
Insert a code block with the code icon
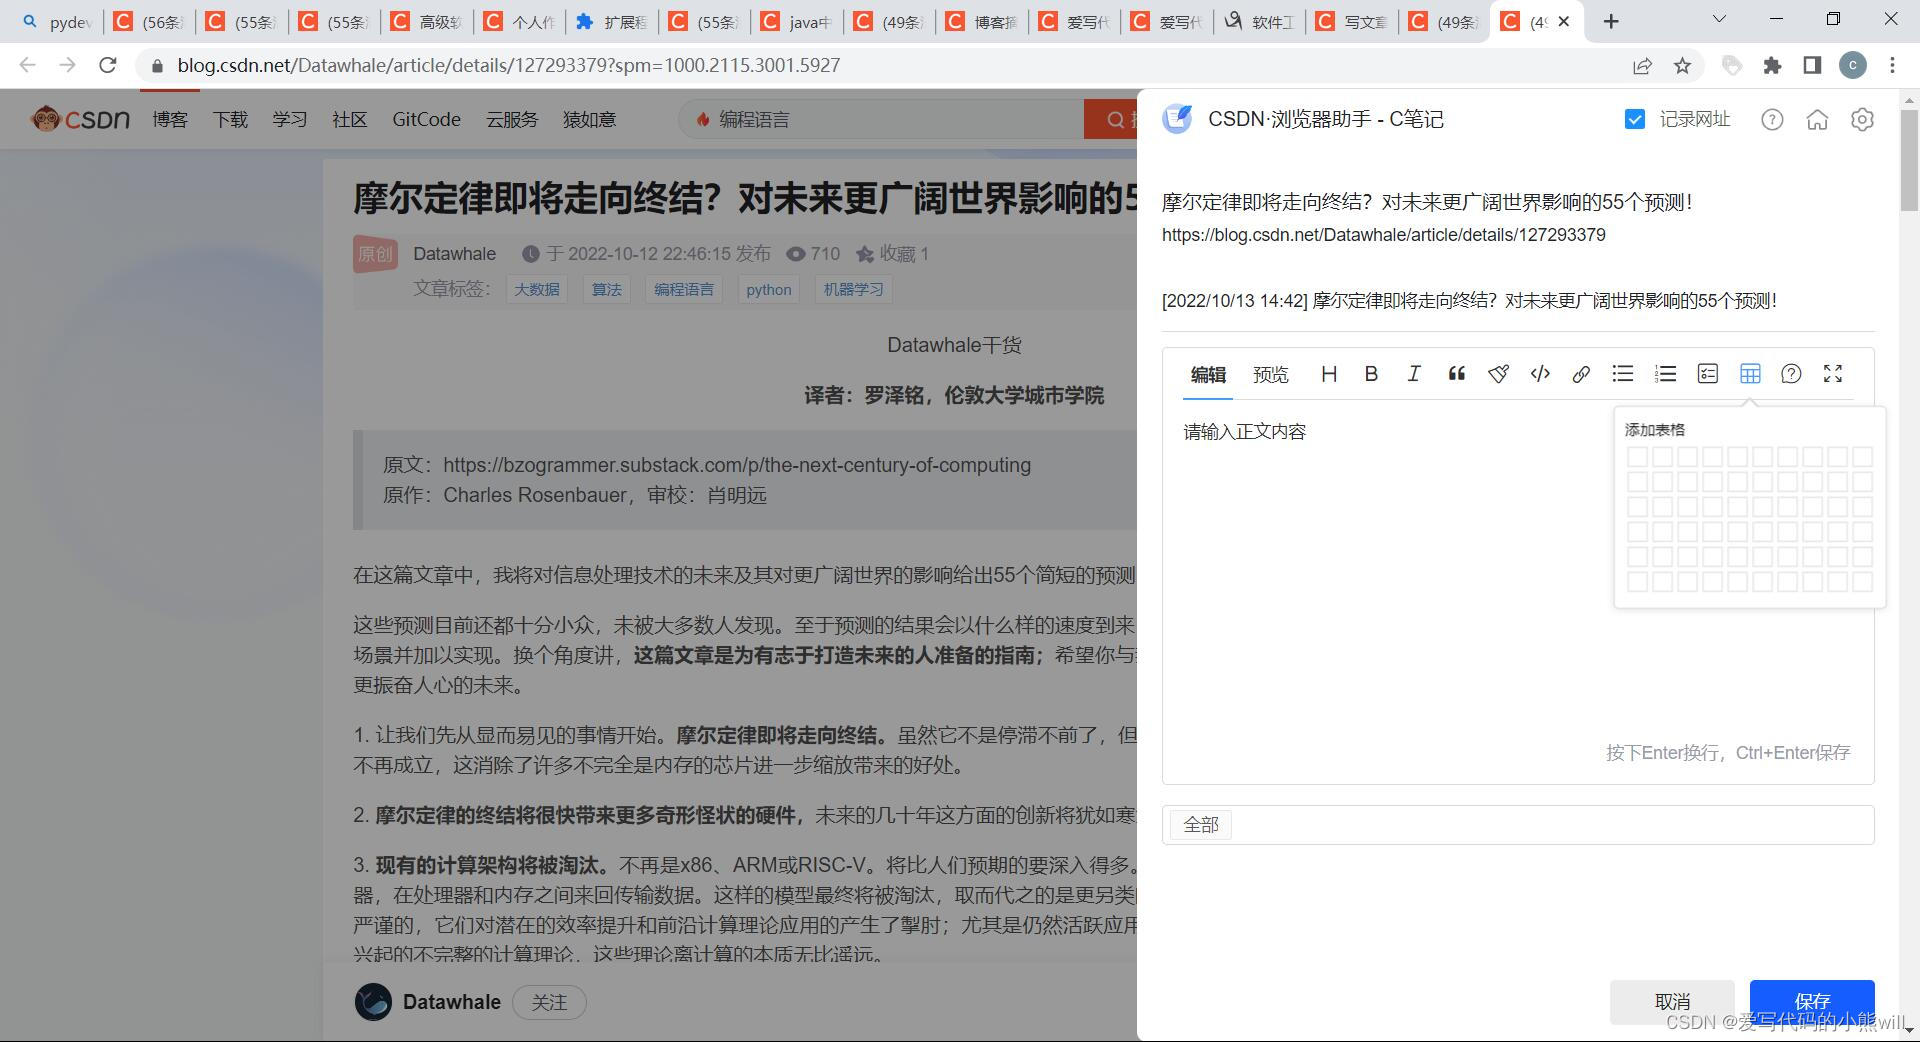click(x=1540, y=374)
